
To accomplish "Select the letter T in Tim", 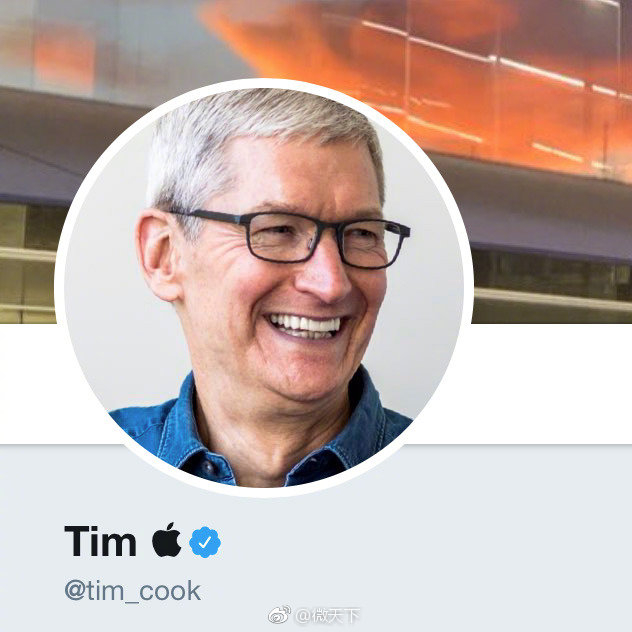I will pyautogui.click(x=78, y=541).
